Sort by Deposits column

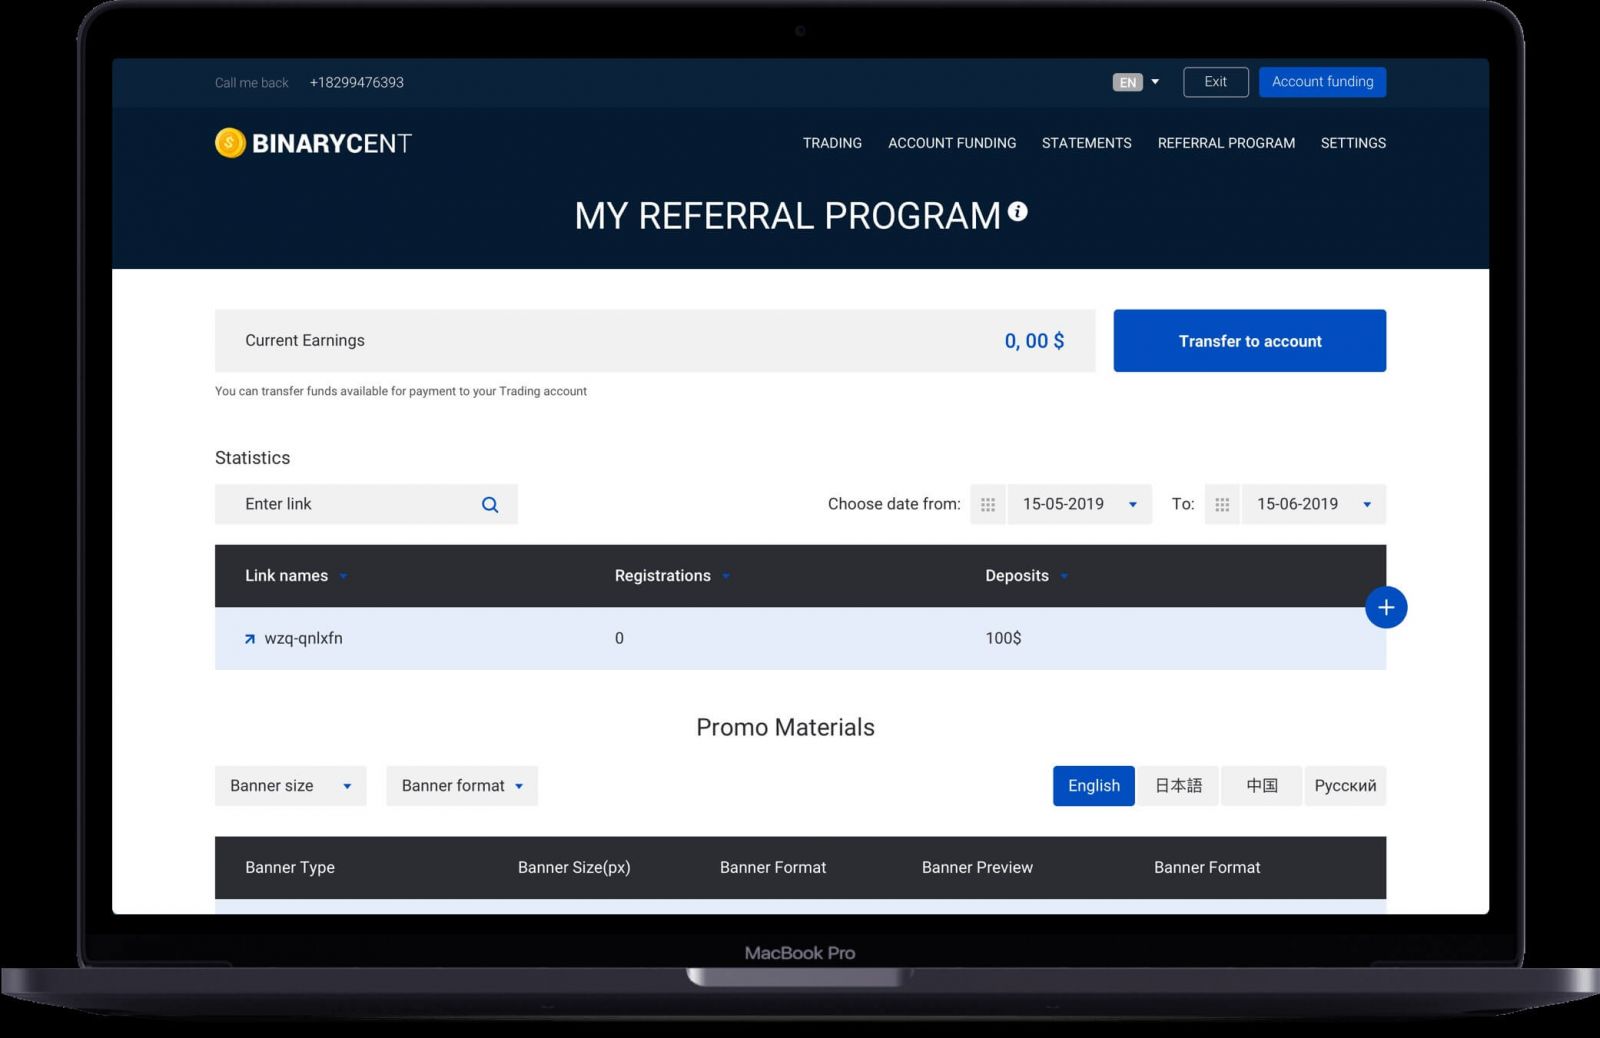tap(1026, 576)
